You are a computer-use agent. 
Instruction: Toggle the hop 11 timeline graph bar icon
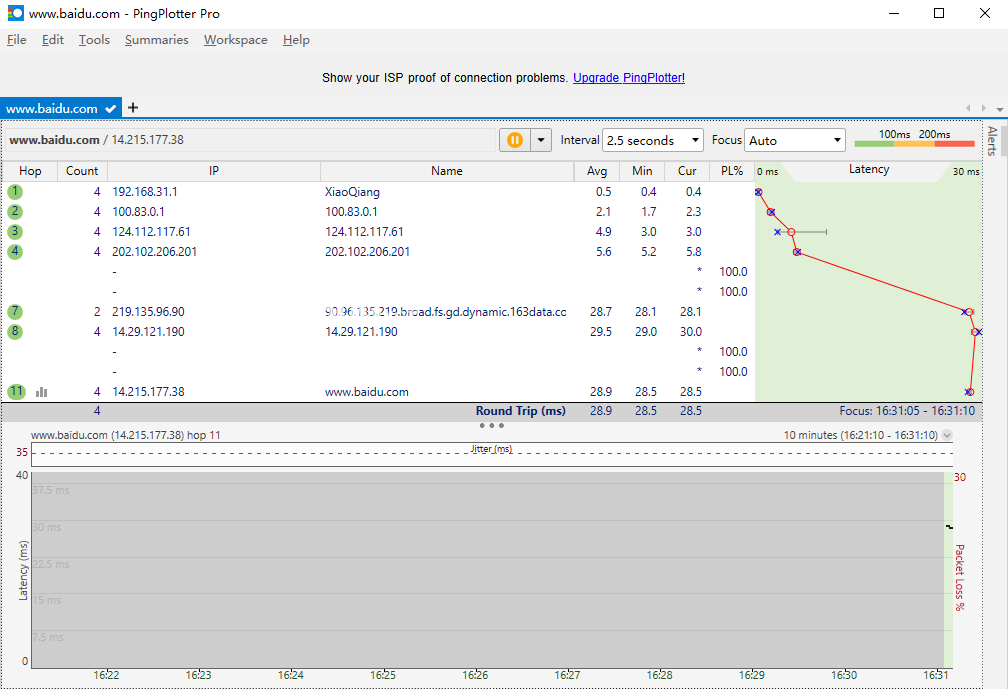pyautogui.click(x=42, y=392)
